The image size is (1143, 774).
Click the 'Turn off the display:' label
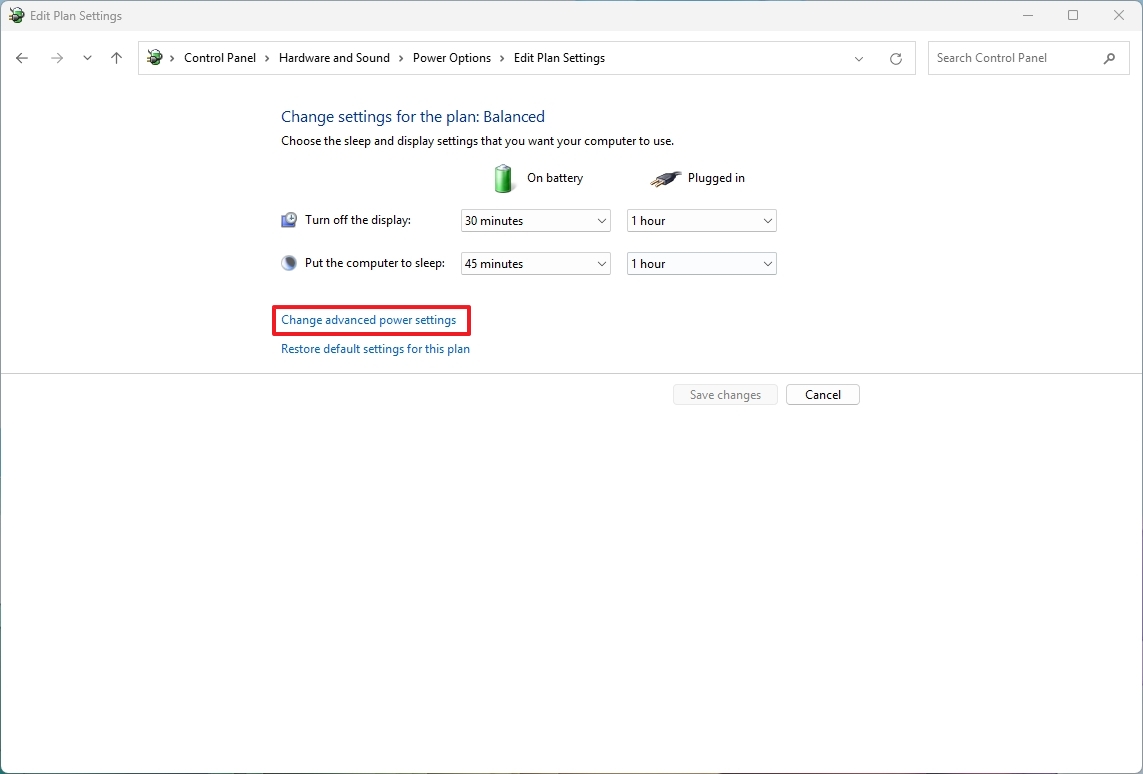tap(358, 220)
